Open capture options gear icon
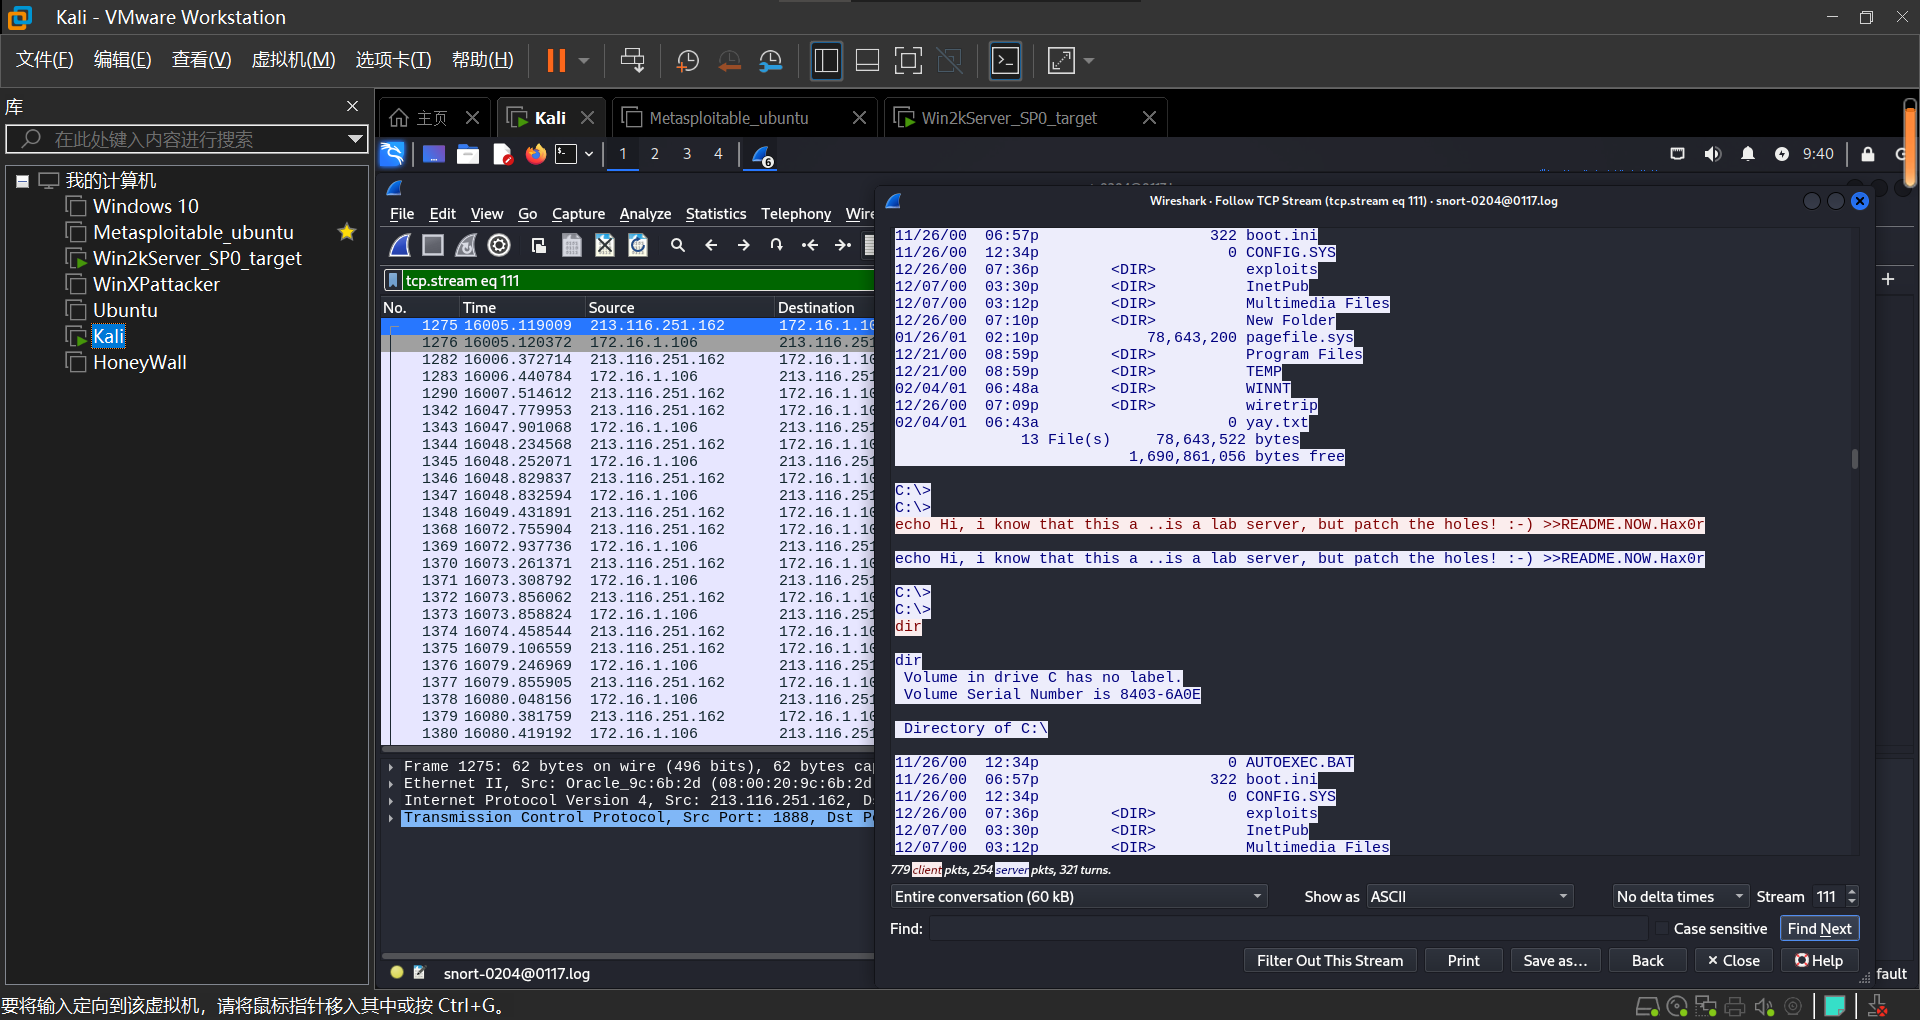This screenshot has width=1920, height=1020. tap(499, 245)
